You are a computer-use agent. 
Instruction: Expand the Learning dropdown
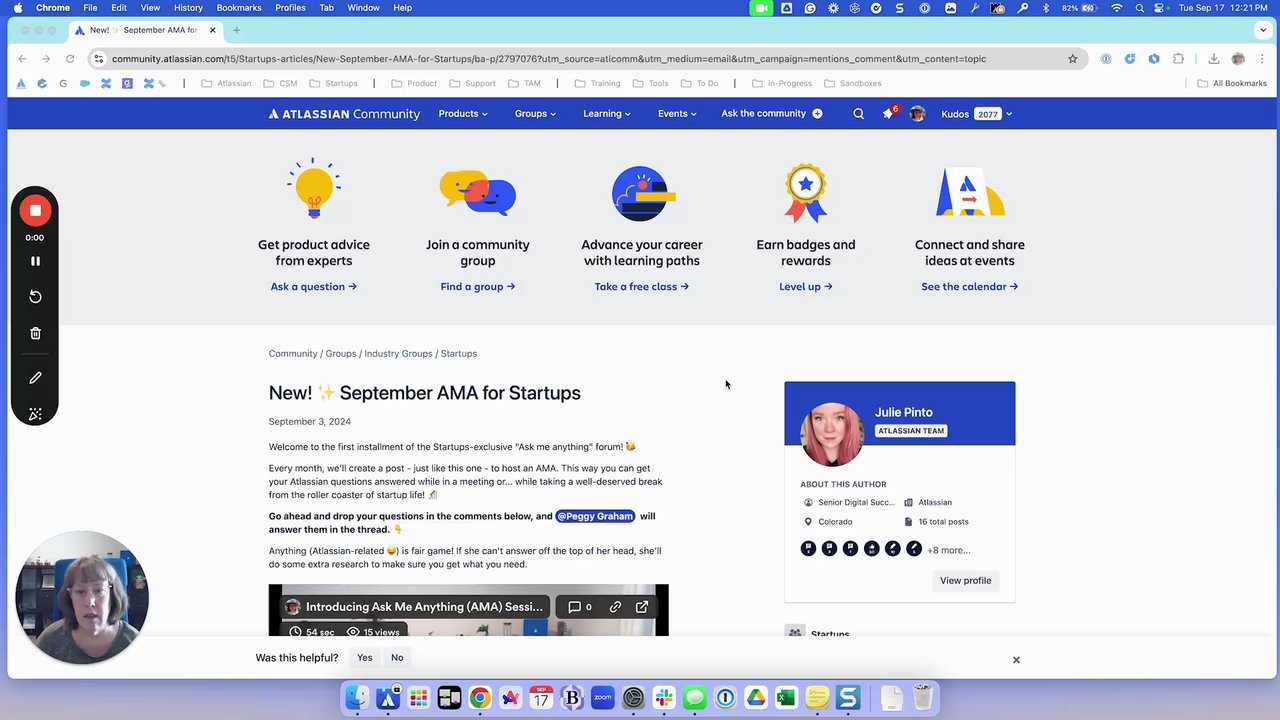point(607,114)
